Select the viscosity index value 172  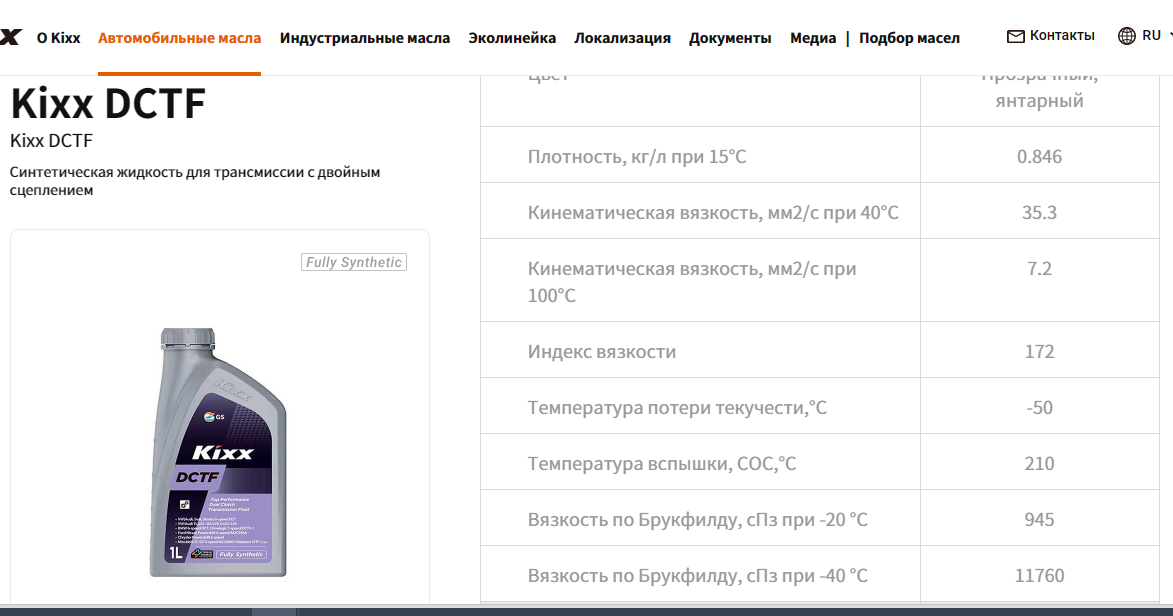pyautogui.click(x=1039, y=352)
